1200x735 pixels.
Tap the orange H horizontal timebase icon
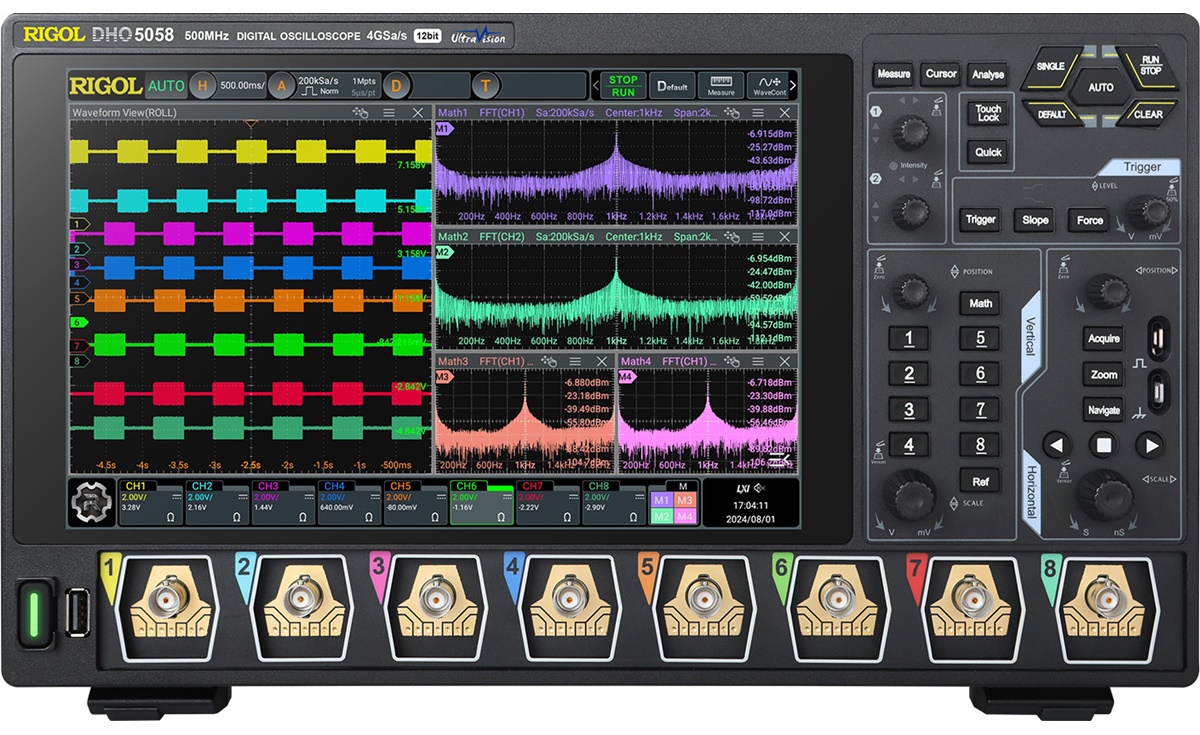pyautogui.click(x=203, y=86)
